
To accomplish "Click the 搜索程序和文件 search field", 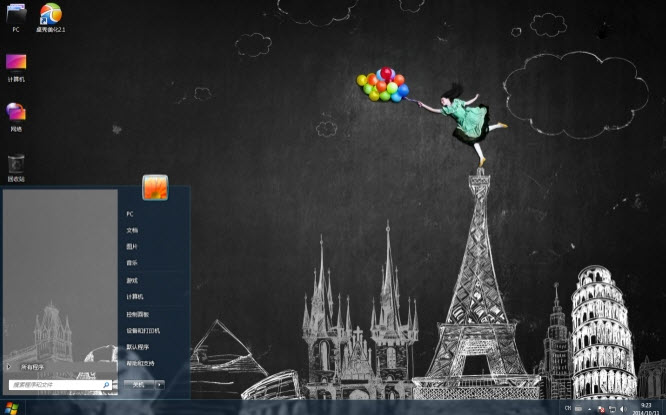I will (60, 385).
